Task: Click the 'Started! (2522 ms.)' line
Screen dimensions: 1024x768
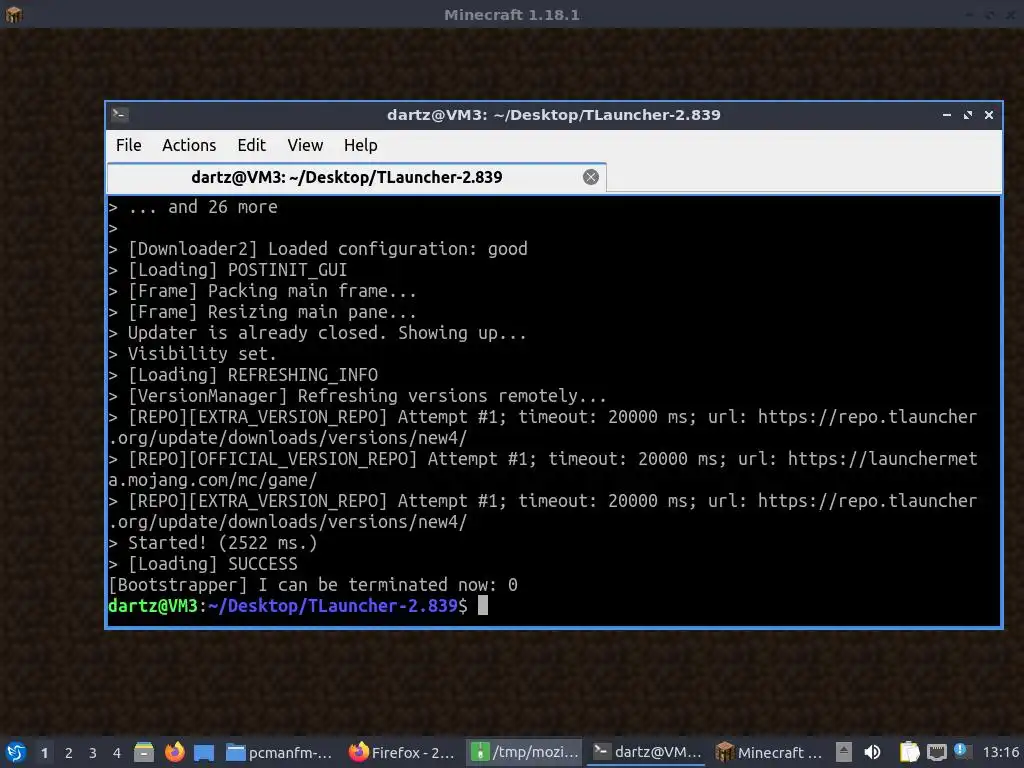Action: pyautogui.click(x=213, y=543)
